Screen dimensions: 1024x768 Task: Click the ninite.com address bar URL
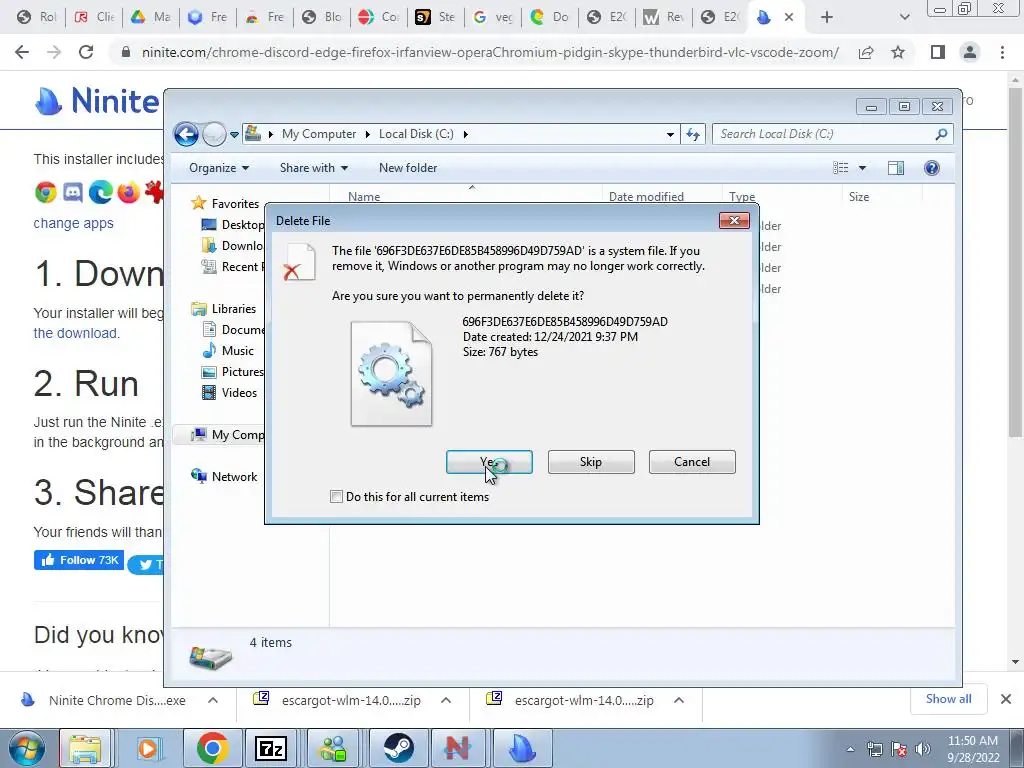pos(490,52)
